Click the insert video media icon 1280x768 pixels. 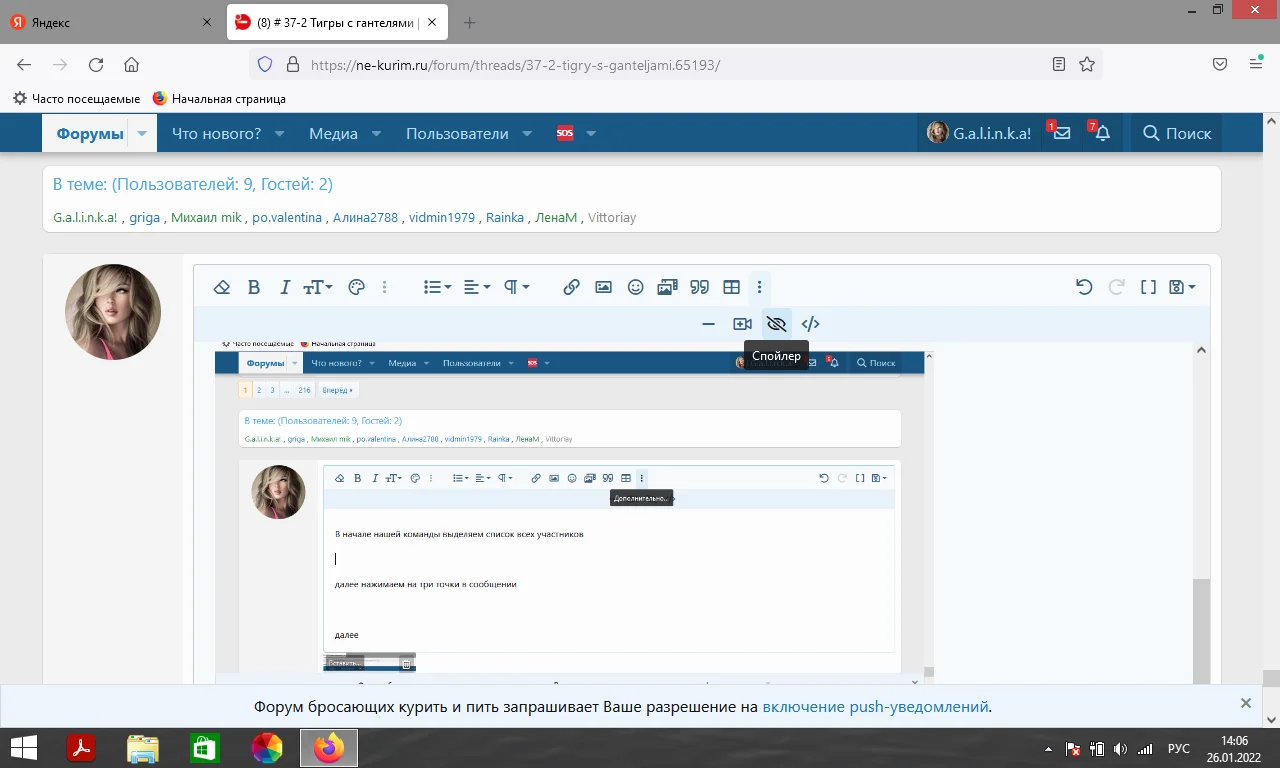(742, 324)
